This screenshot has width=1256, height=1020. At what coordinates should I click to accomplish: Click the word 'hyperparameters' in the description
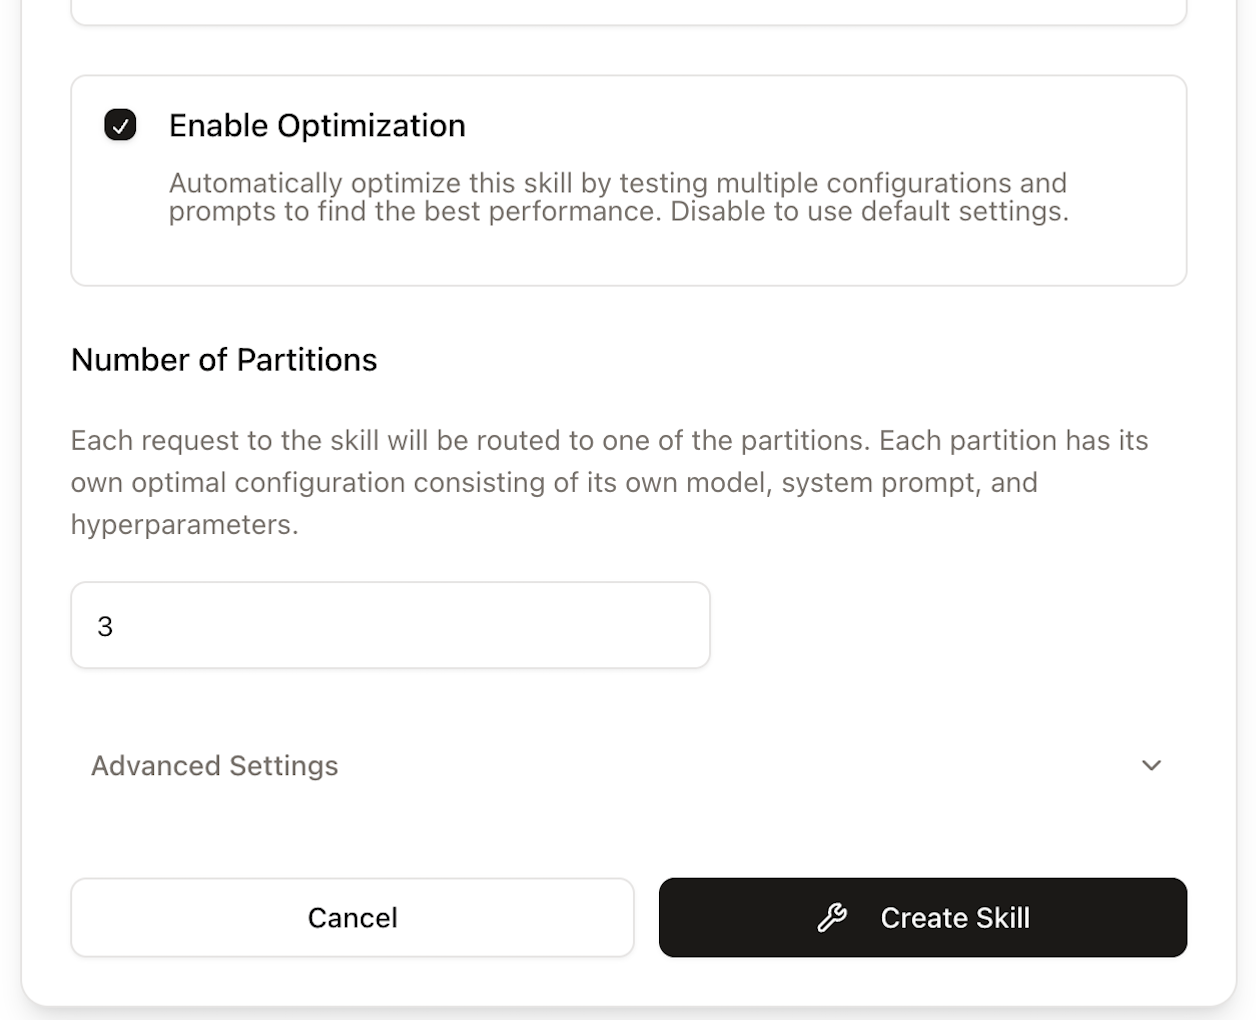click(x=183, y=525)
